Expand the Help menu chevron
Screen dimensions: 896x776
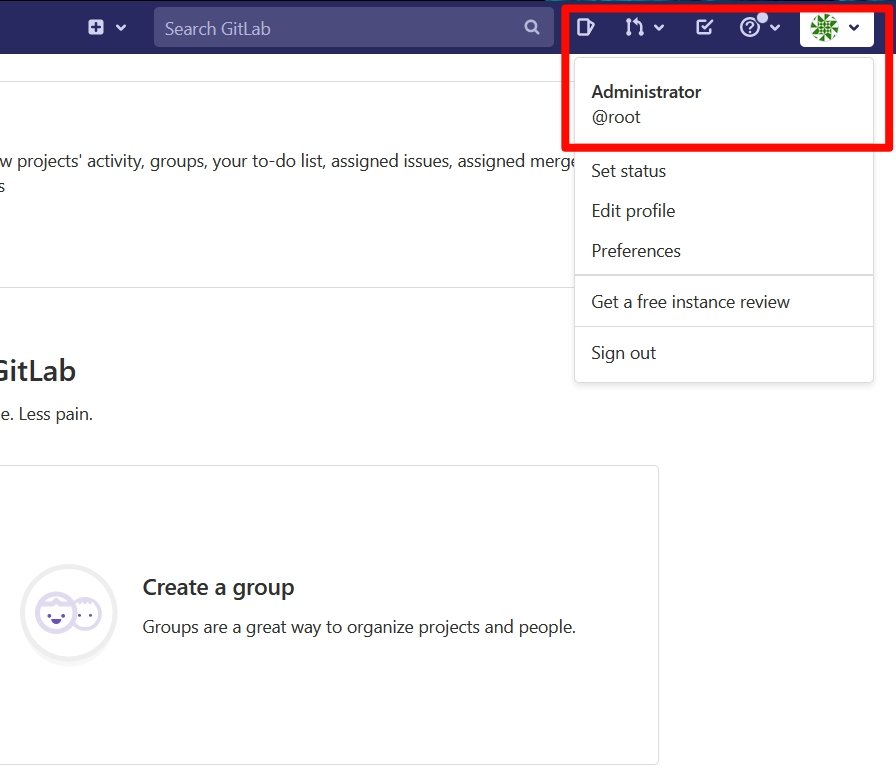(x=775, y=27)
